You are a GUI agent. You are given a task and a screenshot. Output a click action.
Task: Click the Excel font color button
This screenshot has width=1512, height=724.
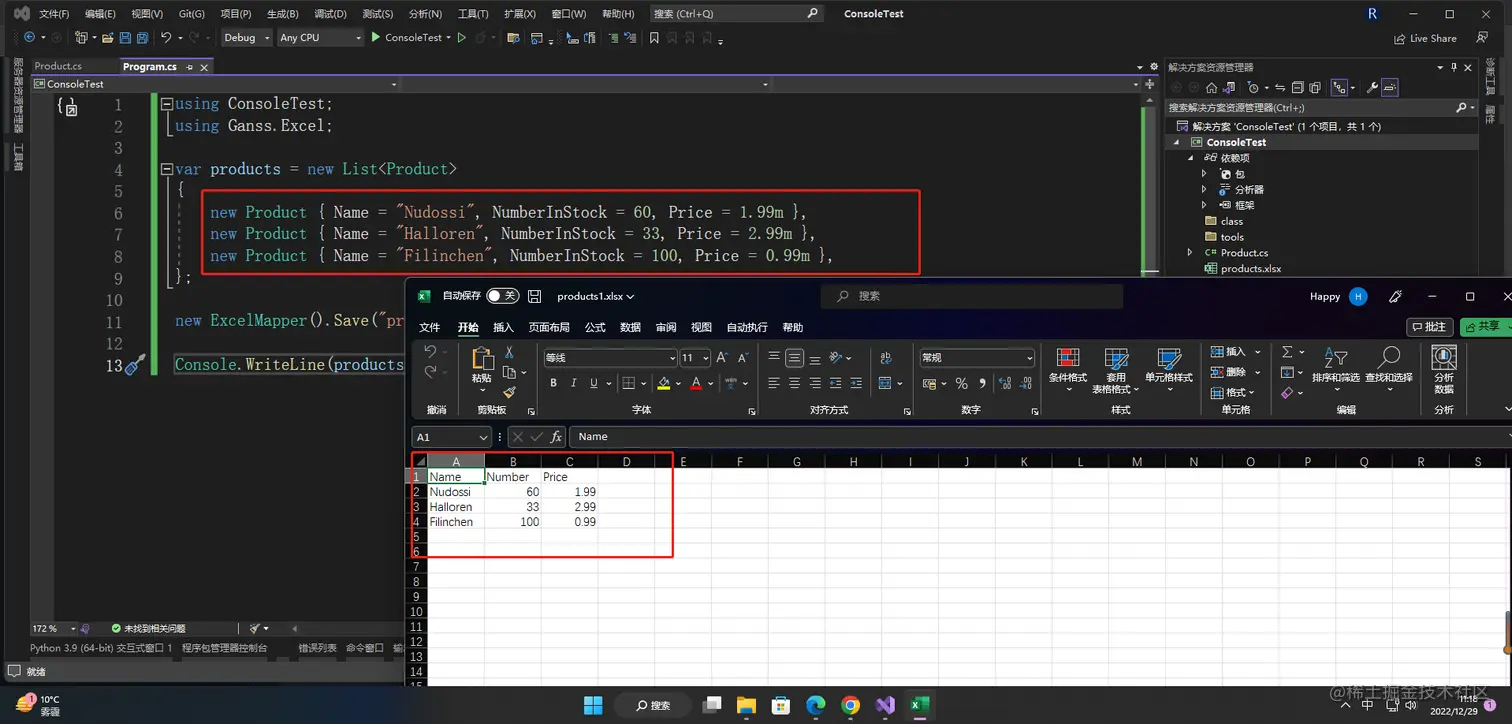696,383
